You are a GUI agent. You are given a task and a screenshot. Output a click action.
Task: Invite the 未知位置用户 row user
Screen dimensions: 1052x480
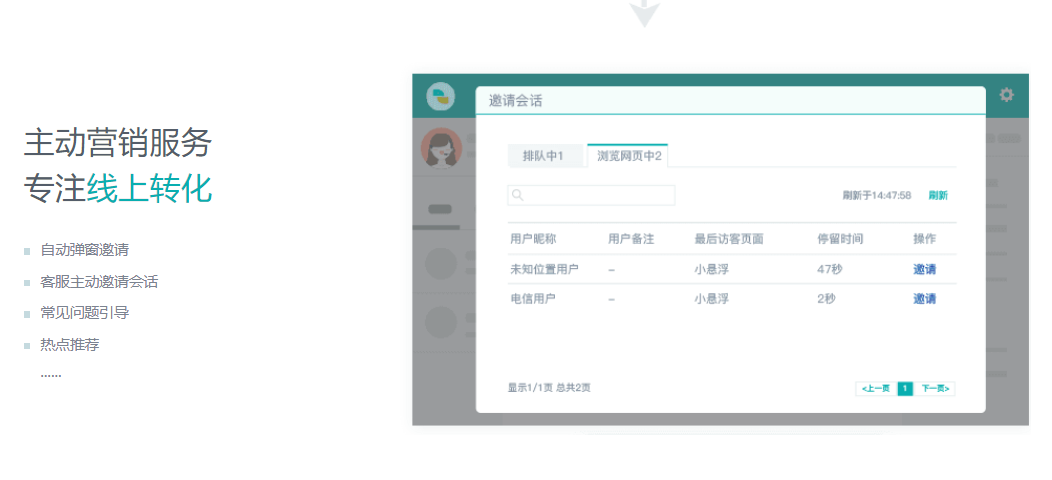tap(925, 269)
